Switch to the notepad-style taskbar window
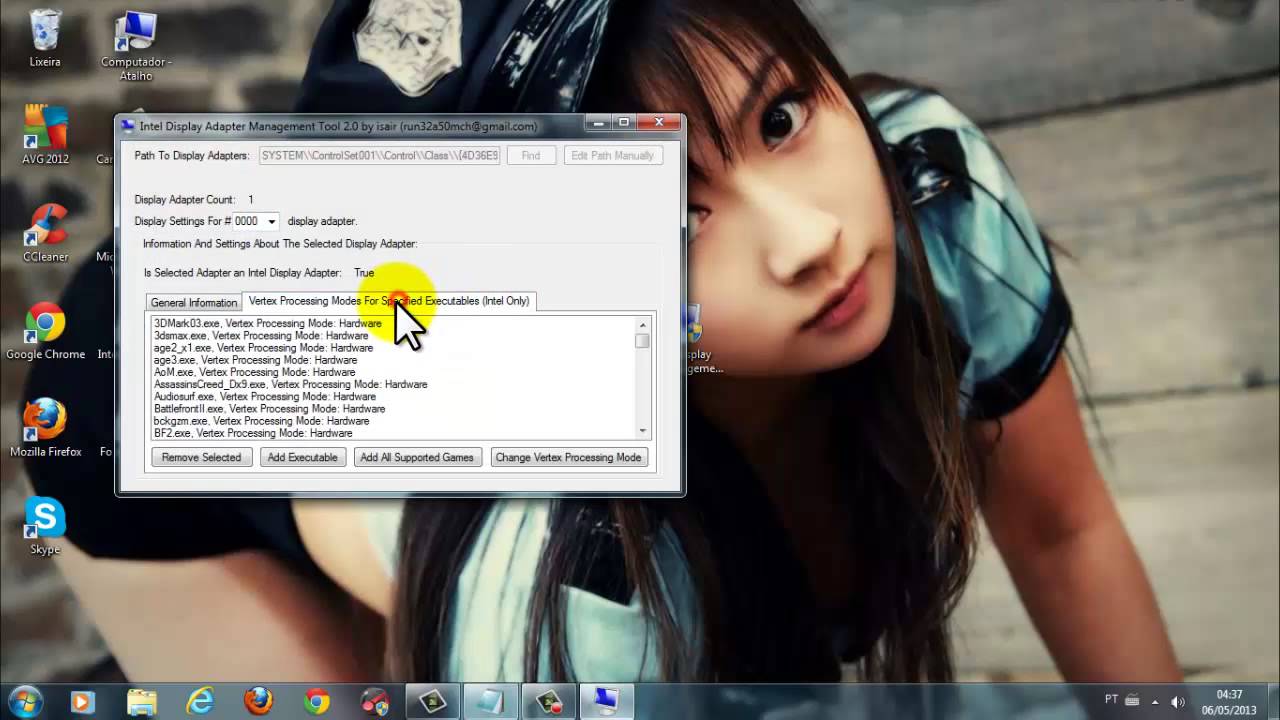The image size is (1280, 720). pos(491,702)
